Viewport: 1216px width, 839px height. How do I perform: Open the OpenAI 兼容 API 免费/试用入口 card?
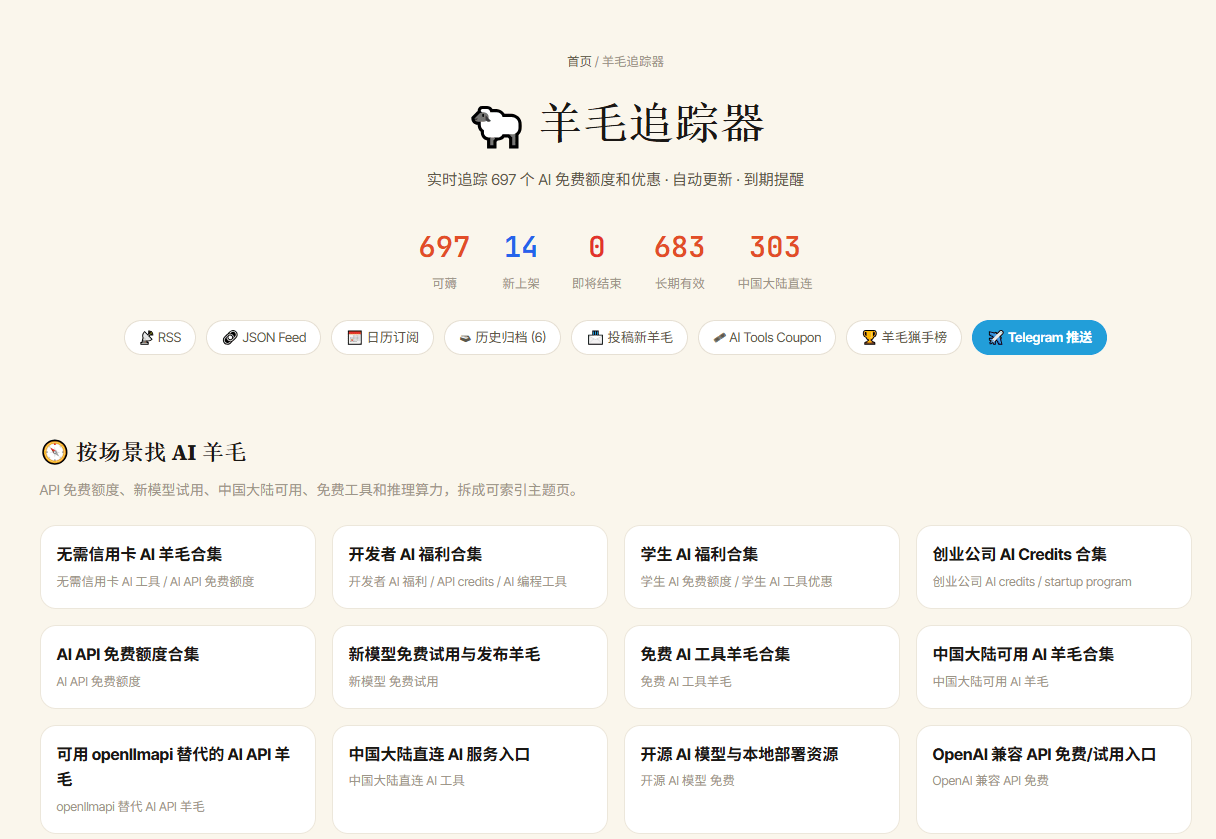click(x=1054, y=779)
